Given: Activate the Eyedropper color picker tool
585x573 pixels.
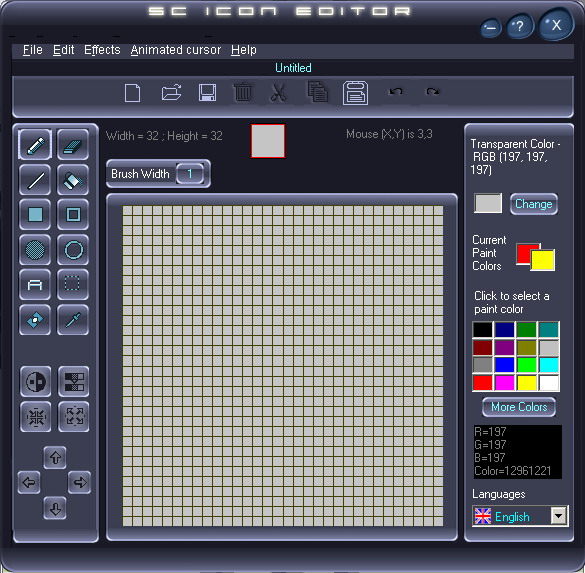Looking at the screenshot, I should (x=73, y=320).
